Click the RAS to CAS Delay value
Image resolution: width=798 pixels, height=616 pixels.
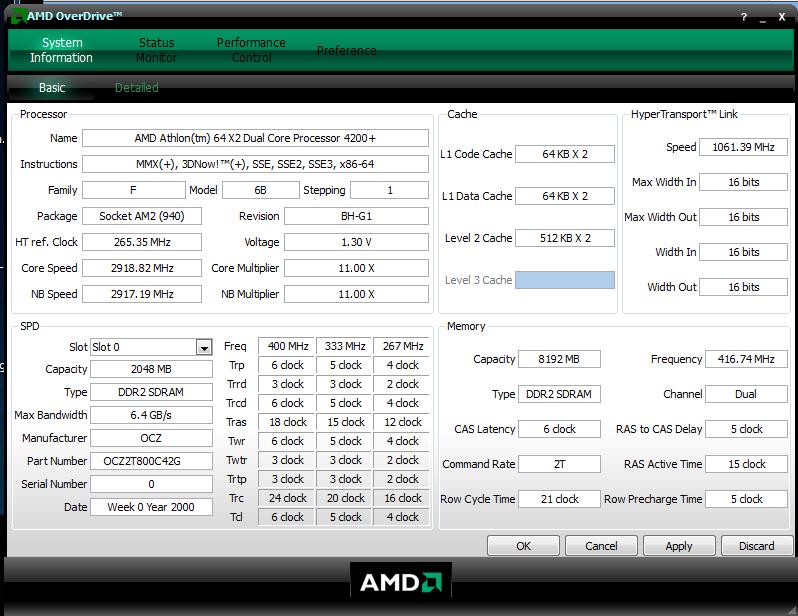[746, 429]
